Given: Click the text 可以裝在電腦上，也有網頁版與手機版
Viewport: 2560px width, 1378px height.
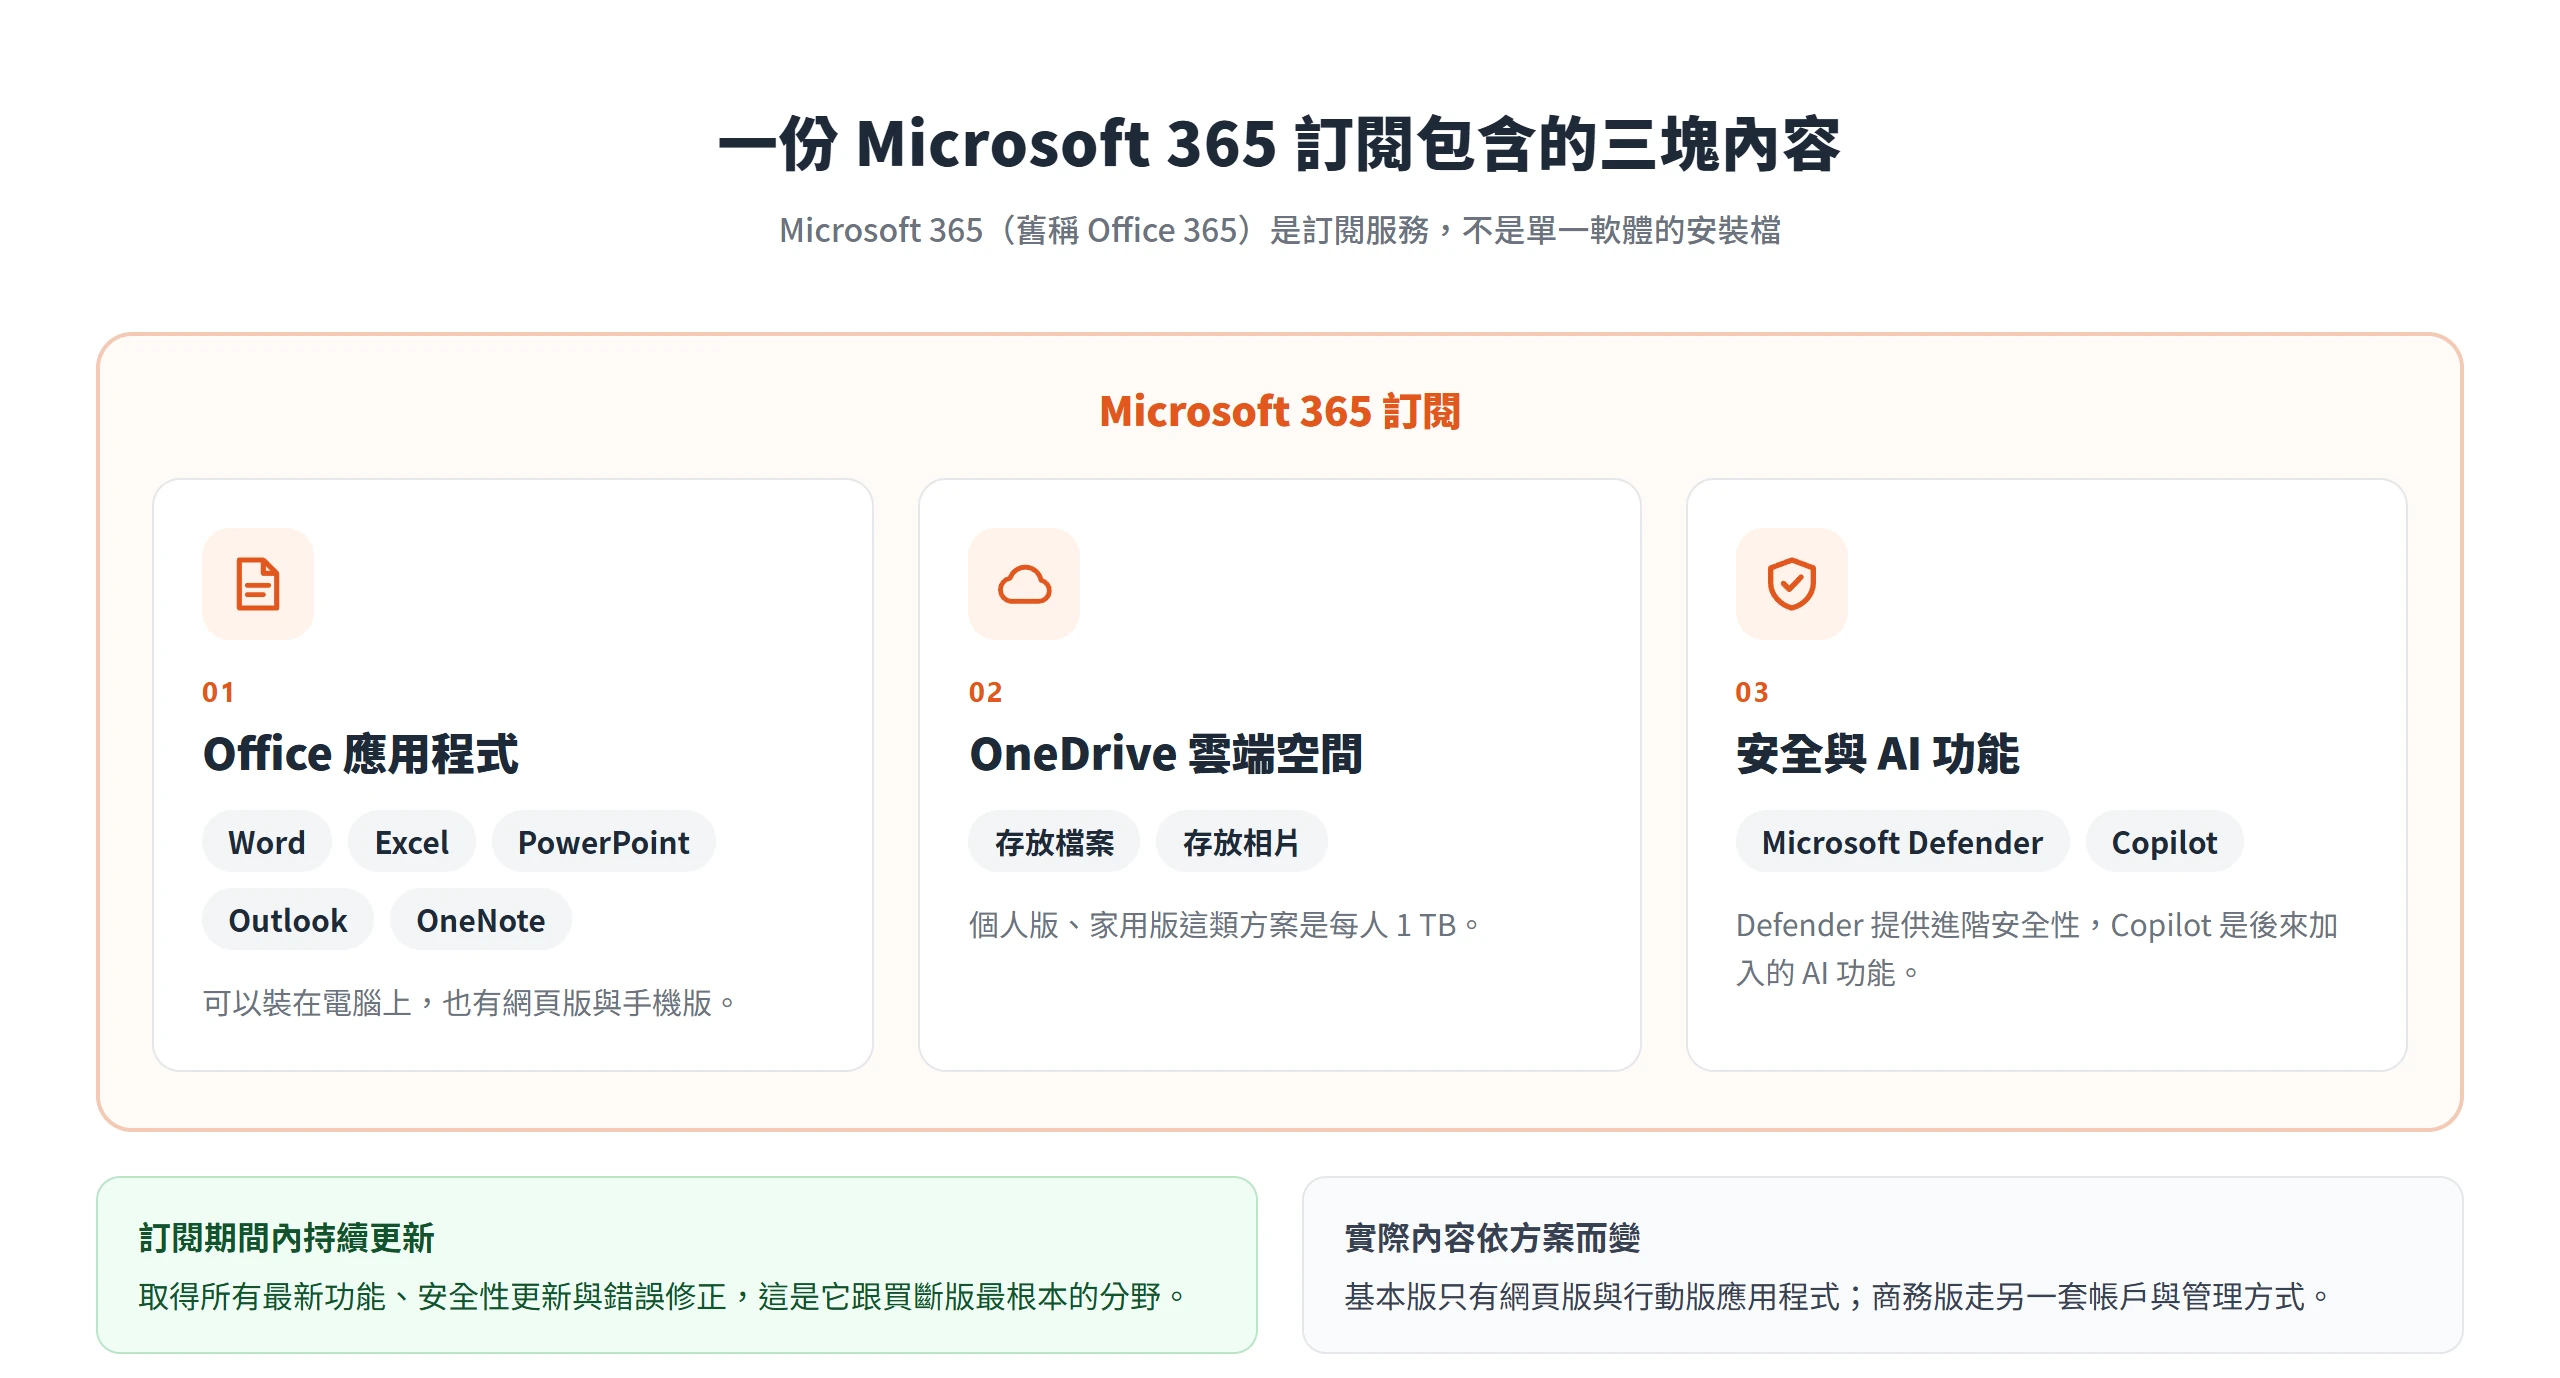Looking at the screenshot, I should 468,1002.
